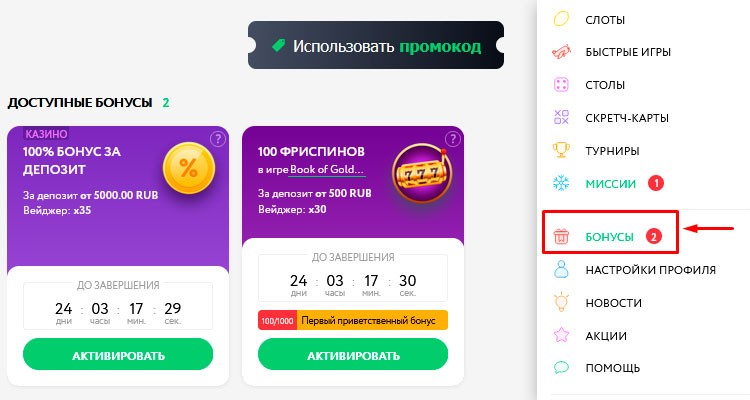Click the 100/1000 welcome bonus progress bar
Viewport: 750px width, 400px height.
tap(353, 321)
